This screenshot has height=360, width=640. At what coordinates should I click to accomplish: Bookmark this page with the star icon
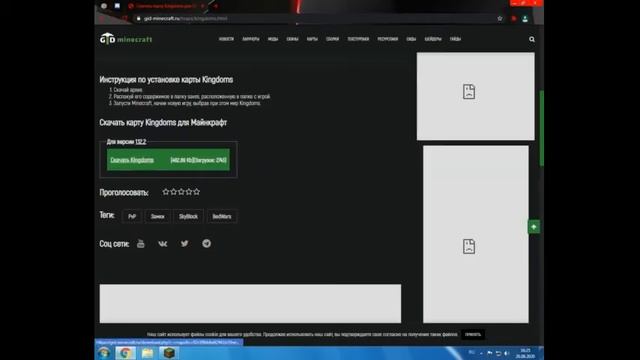coord(500,18)
